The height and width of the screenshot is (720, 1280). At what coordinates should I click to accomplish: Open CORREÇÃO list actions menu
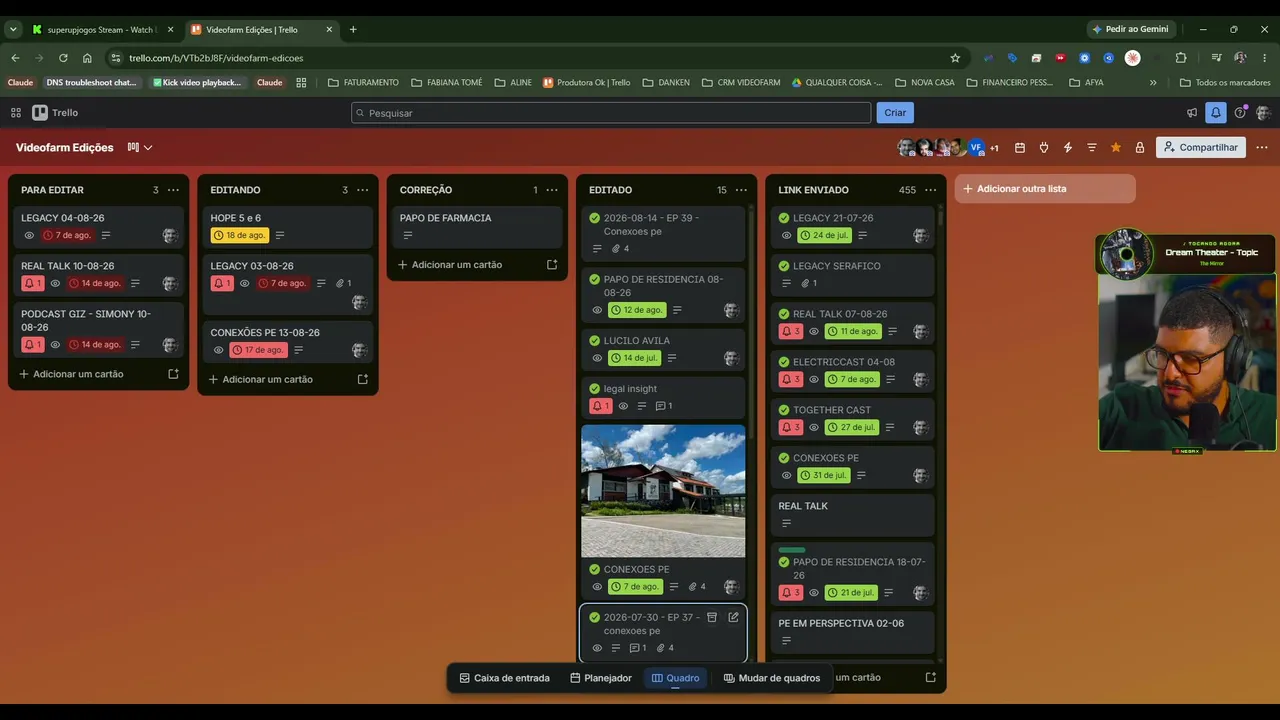point(552,190)
